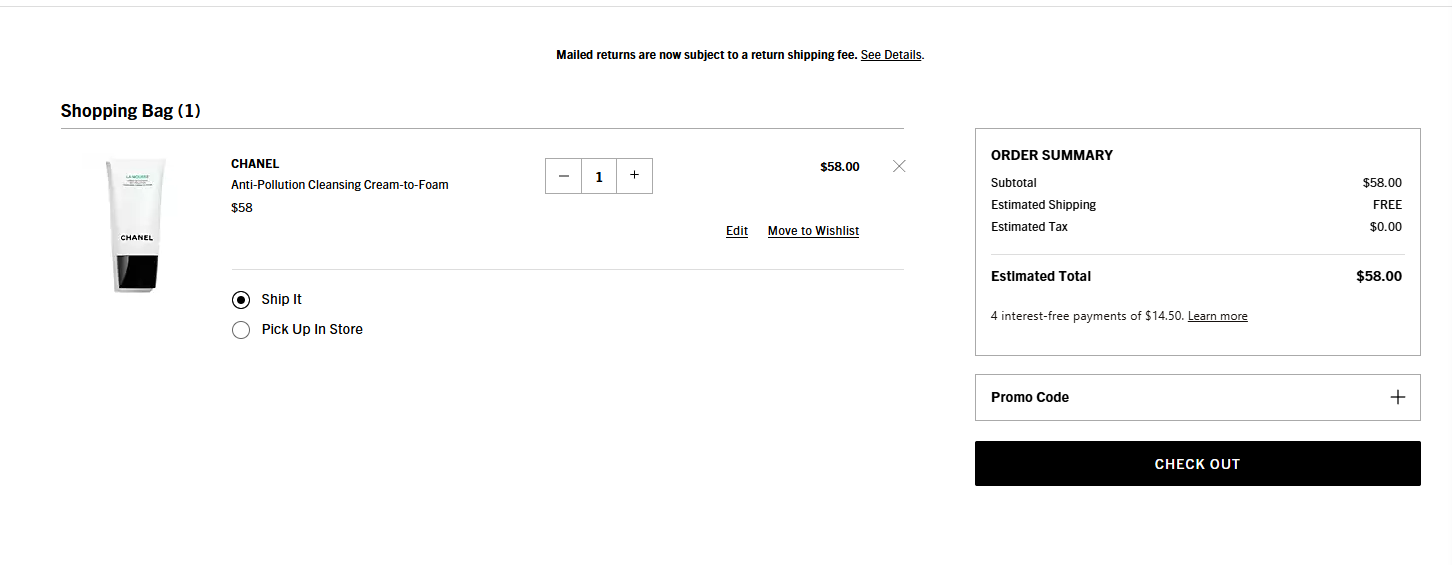Open the CHANEL brand name link

[x=255, y=164]
